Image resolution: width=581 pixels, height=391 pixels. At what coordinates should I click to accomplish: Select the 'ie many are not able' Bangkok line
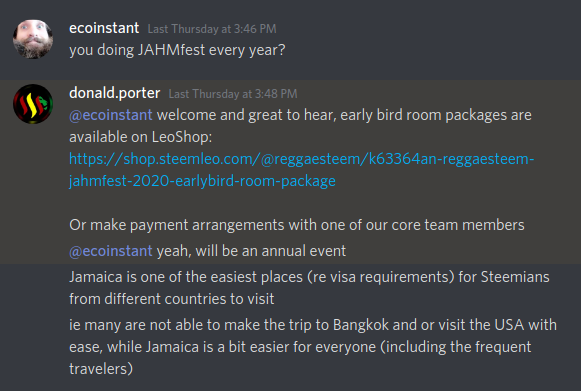(313, 325)
